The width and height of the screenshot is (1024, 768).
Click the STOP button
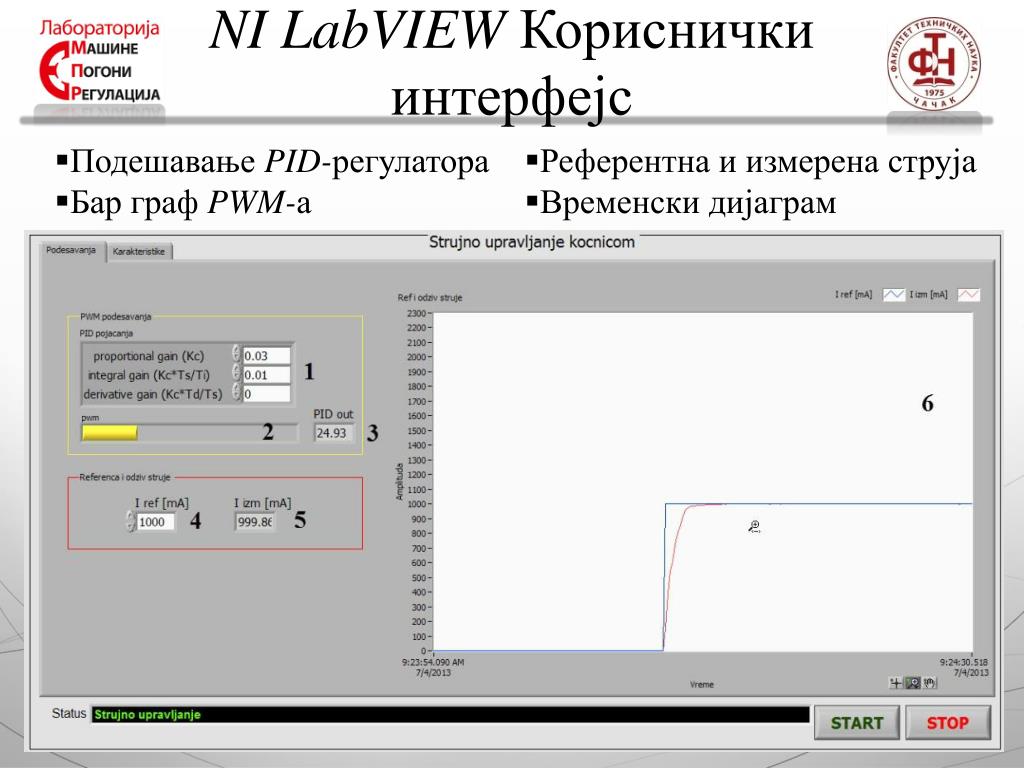(948, 723)
